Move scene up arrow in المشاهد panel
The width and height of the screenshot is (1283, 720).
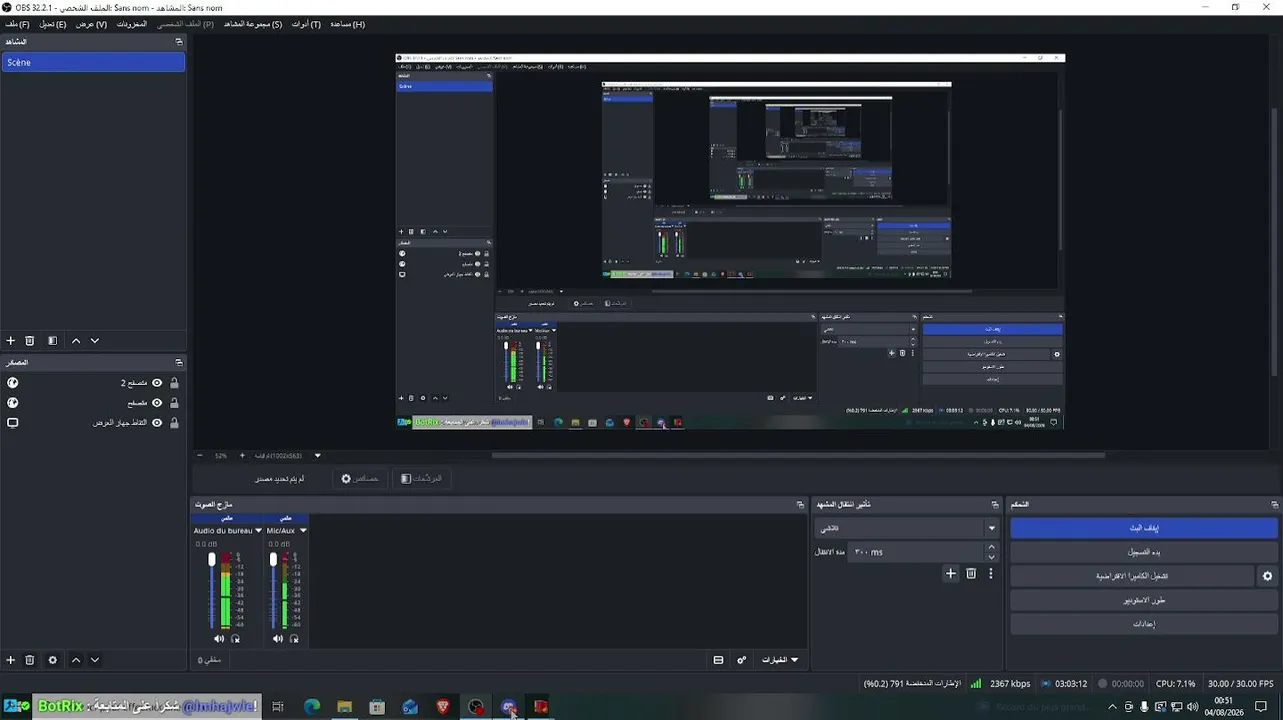[x=76, y=341]
